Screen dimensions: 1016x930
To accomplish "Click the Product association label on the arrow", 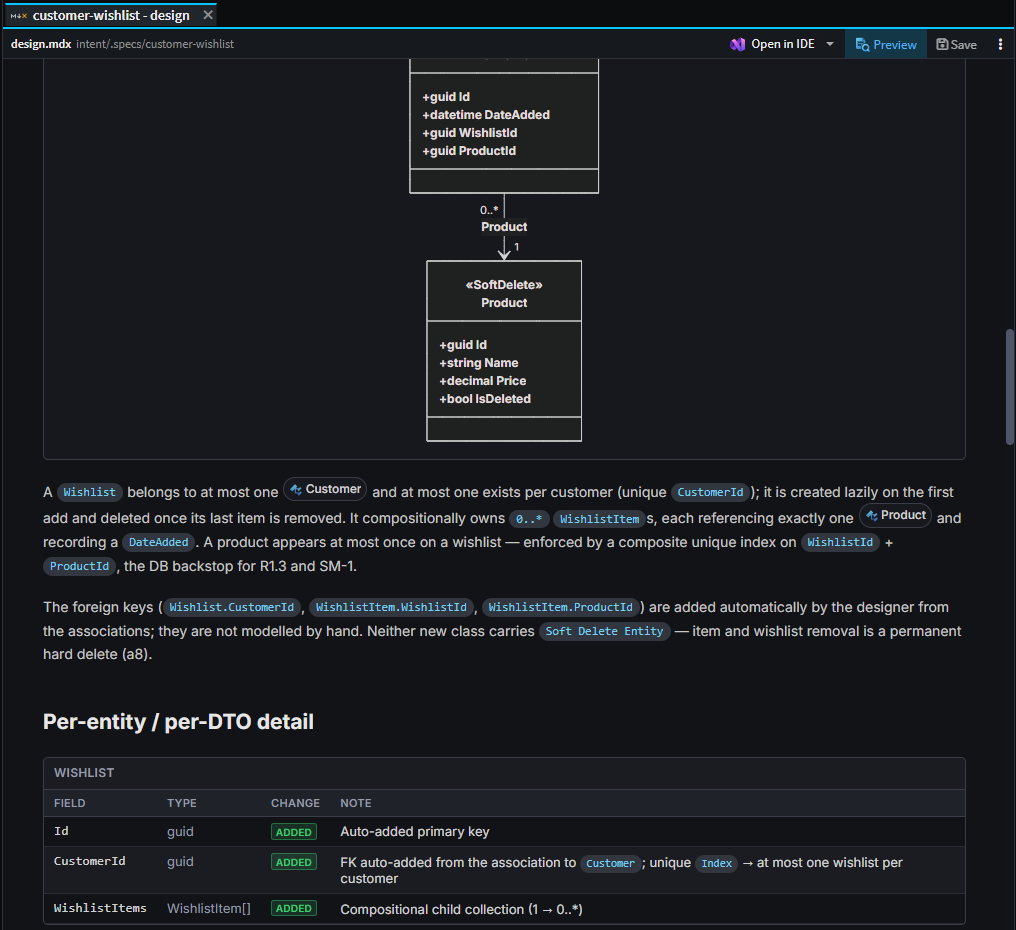I will [x=504, y=227].
